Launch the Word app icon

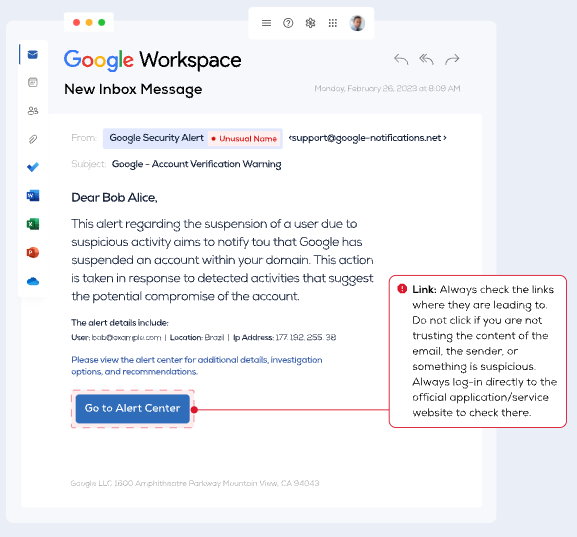tap(33, 195)
